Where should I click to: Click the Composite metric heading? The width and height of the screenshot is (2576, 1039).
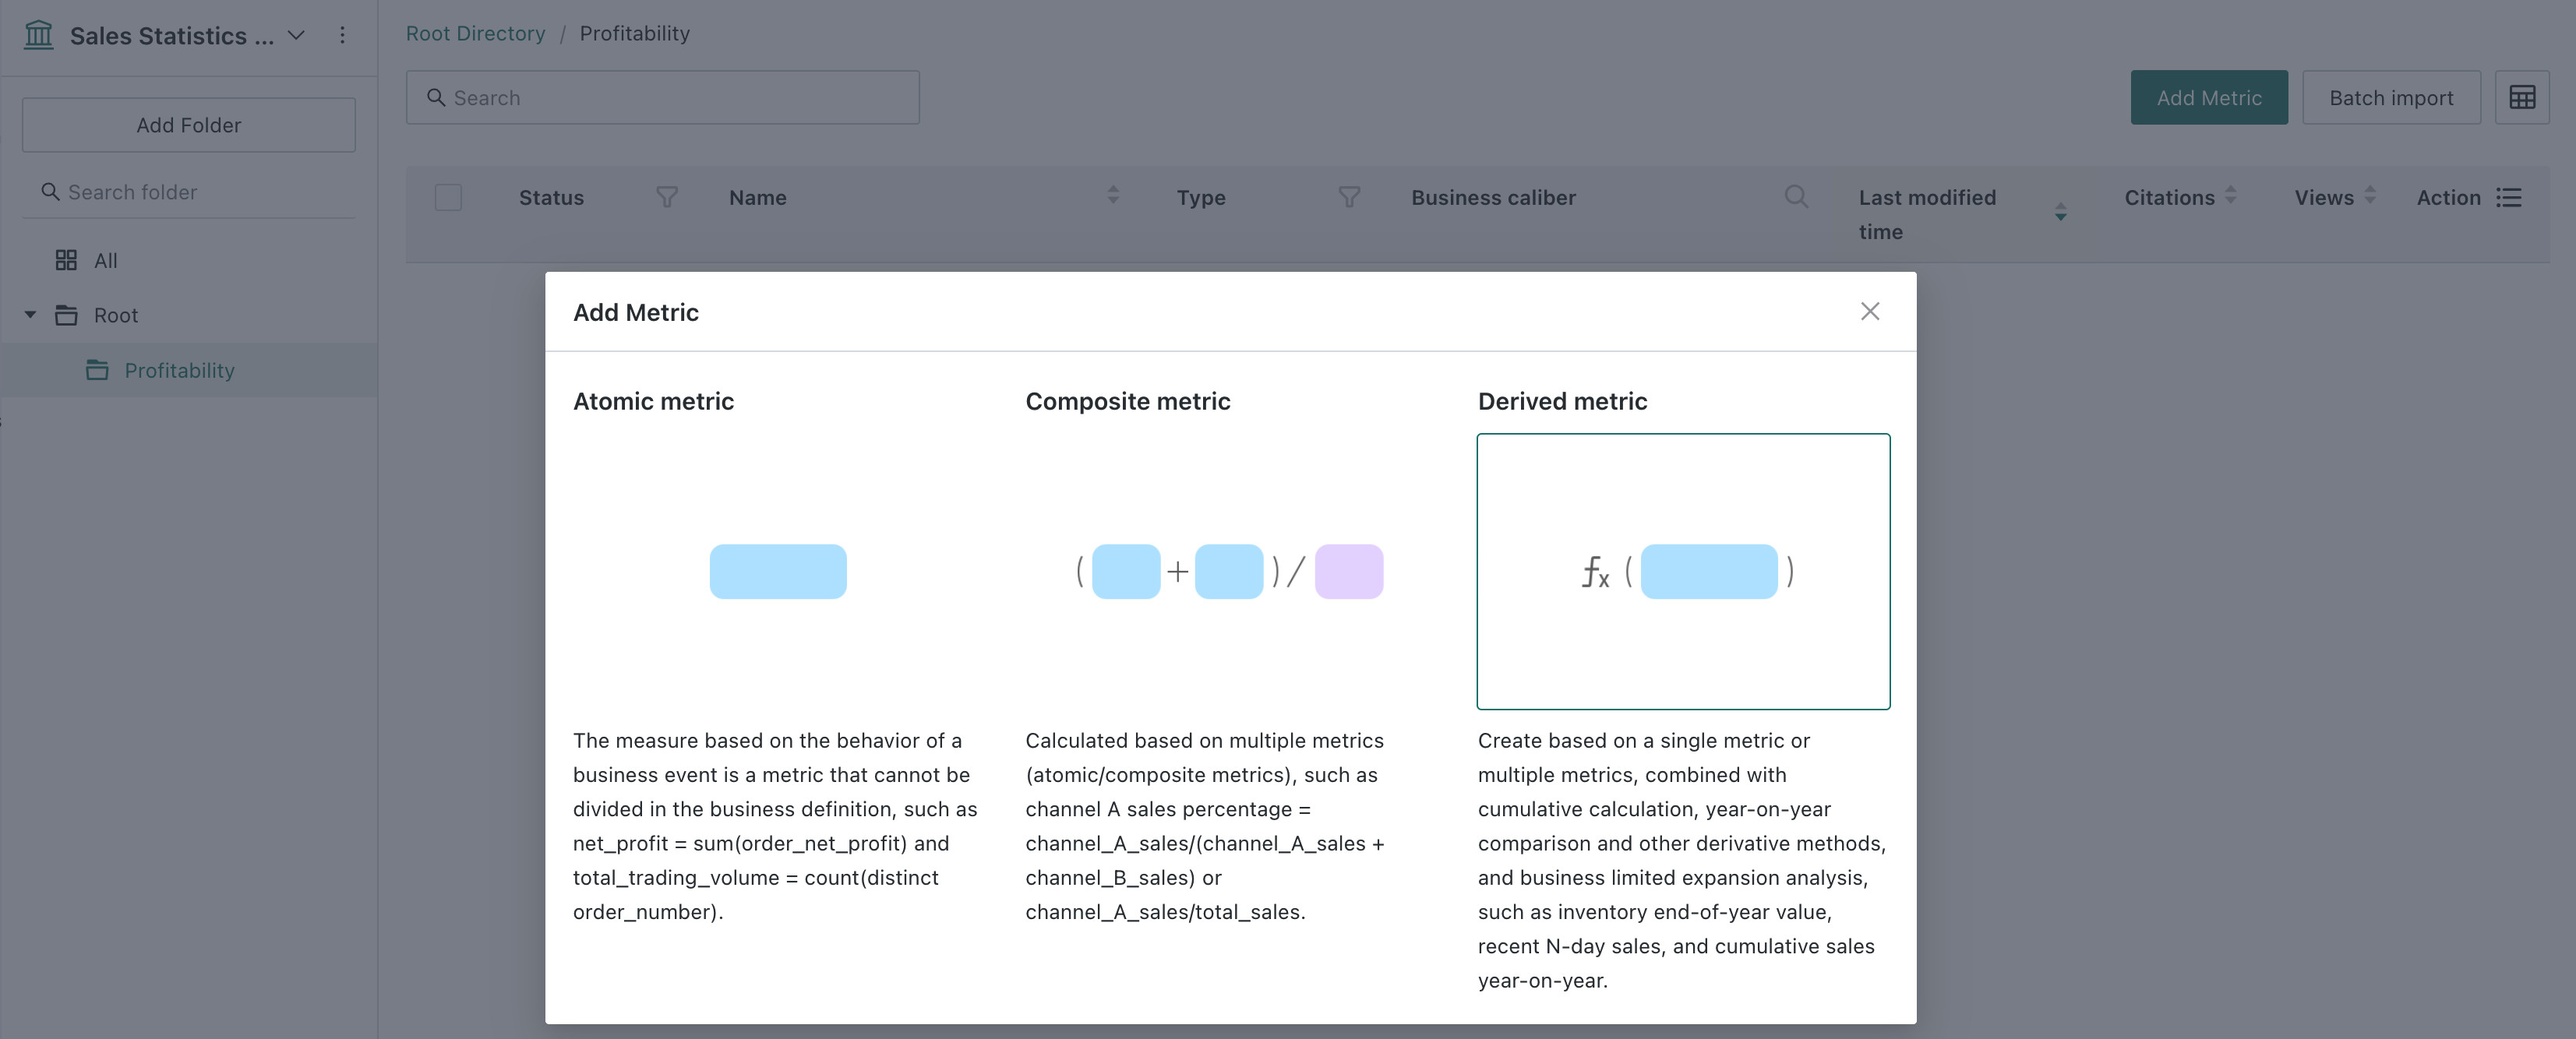[x=1127, y=401]
